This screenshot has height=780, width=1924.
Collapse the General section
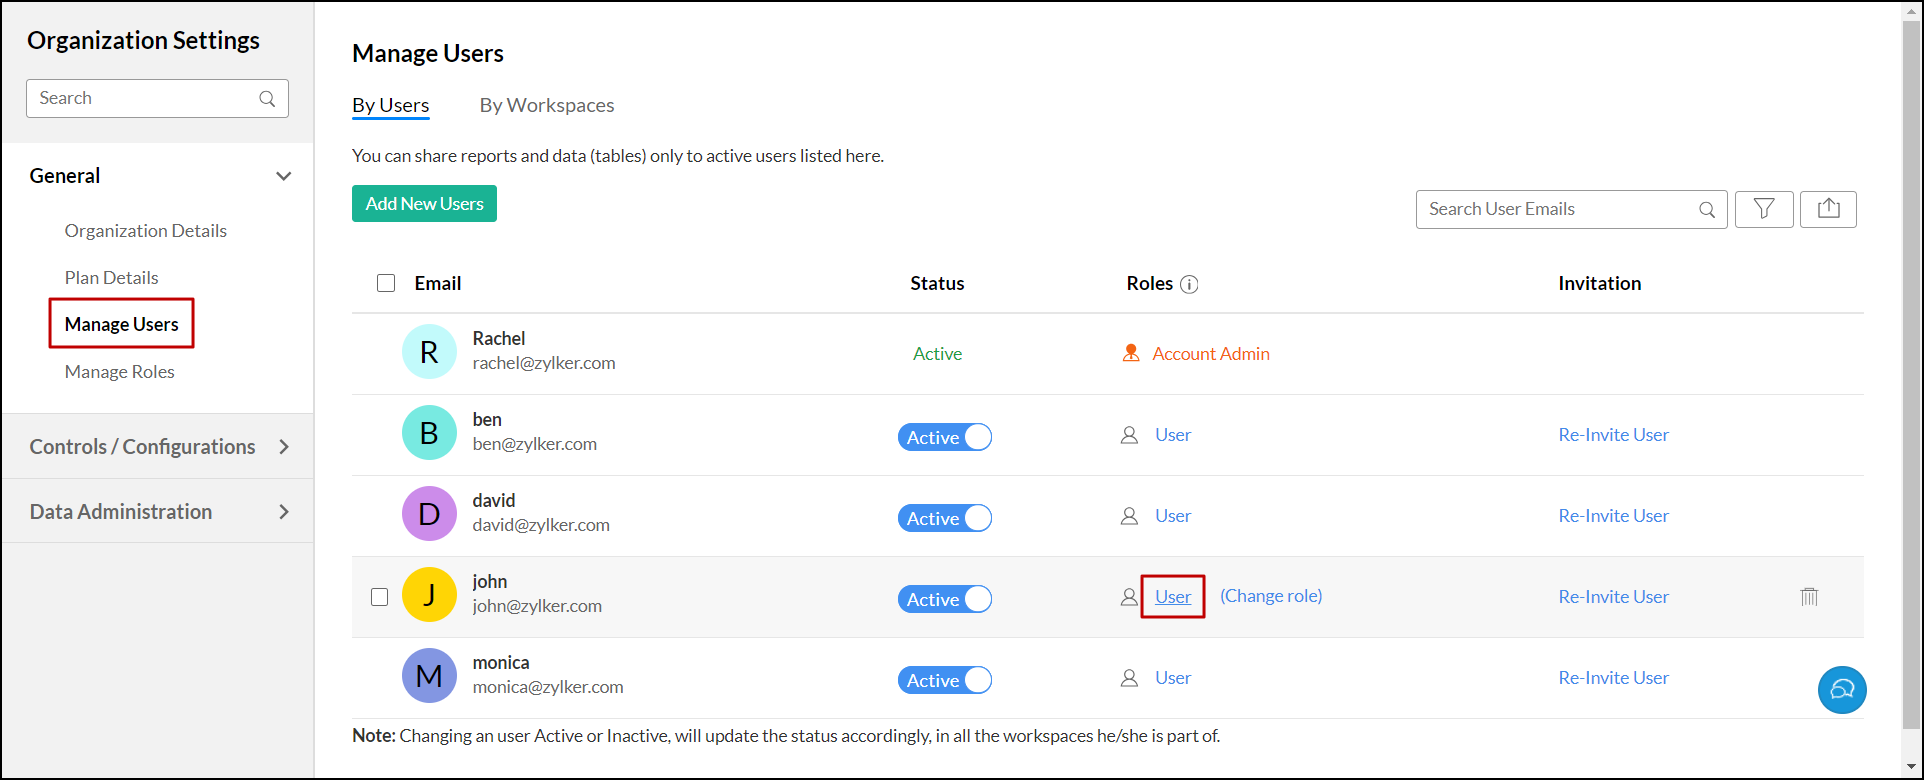284,176
